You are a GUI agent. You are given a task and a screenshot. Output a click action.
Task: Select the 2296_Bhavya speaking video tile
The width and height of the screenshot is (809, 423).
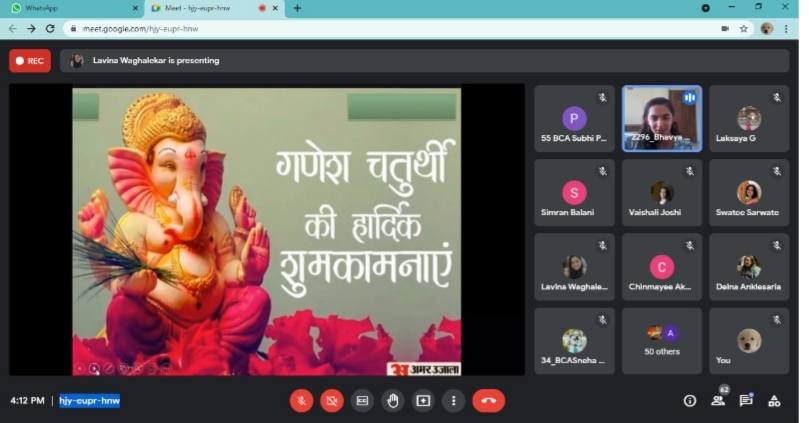pos(662,119)
